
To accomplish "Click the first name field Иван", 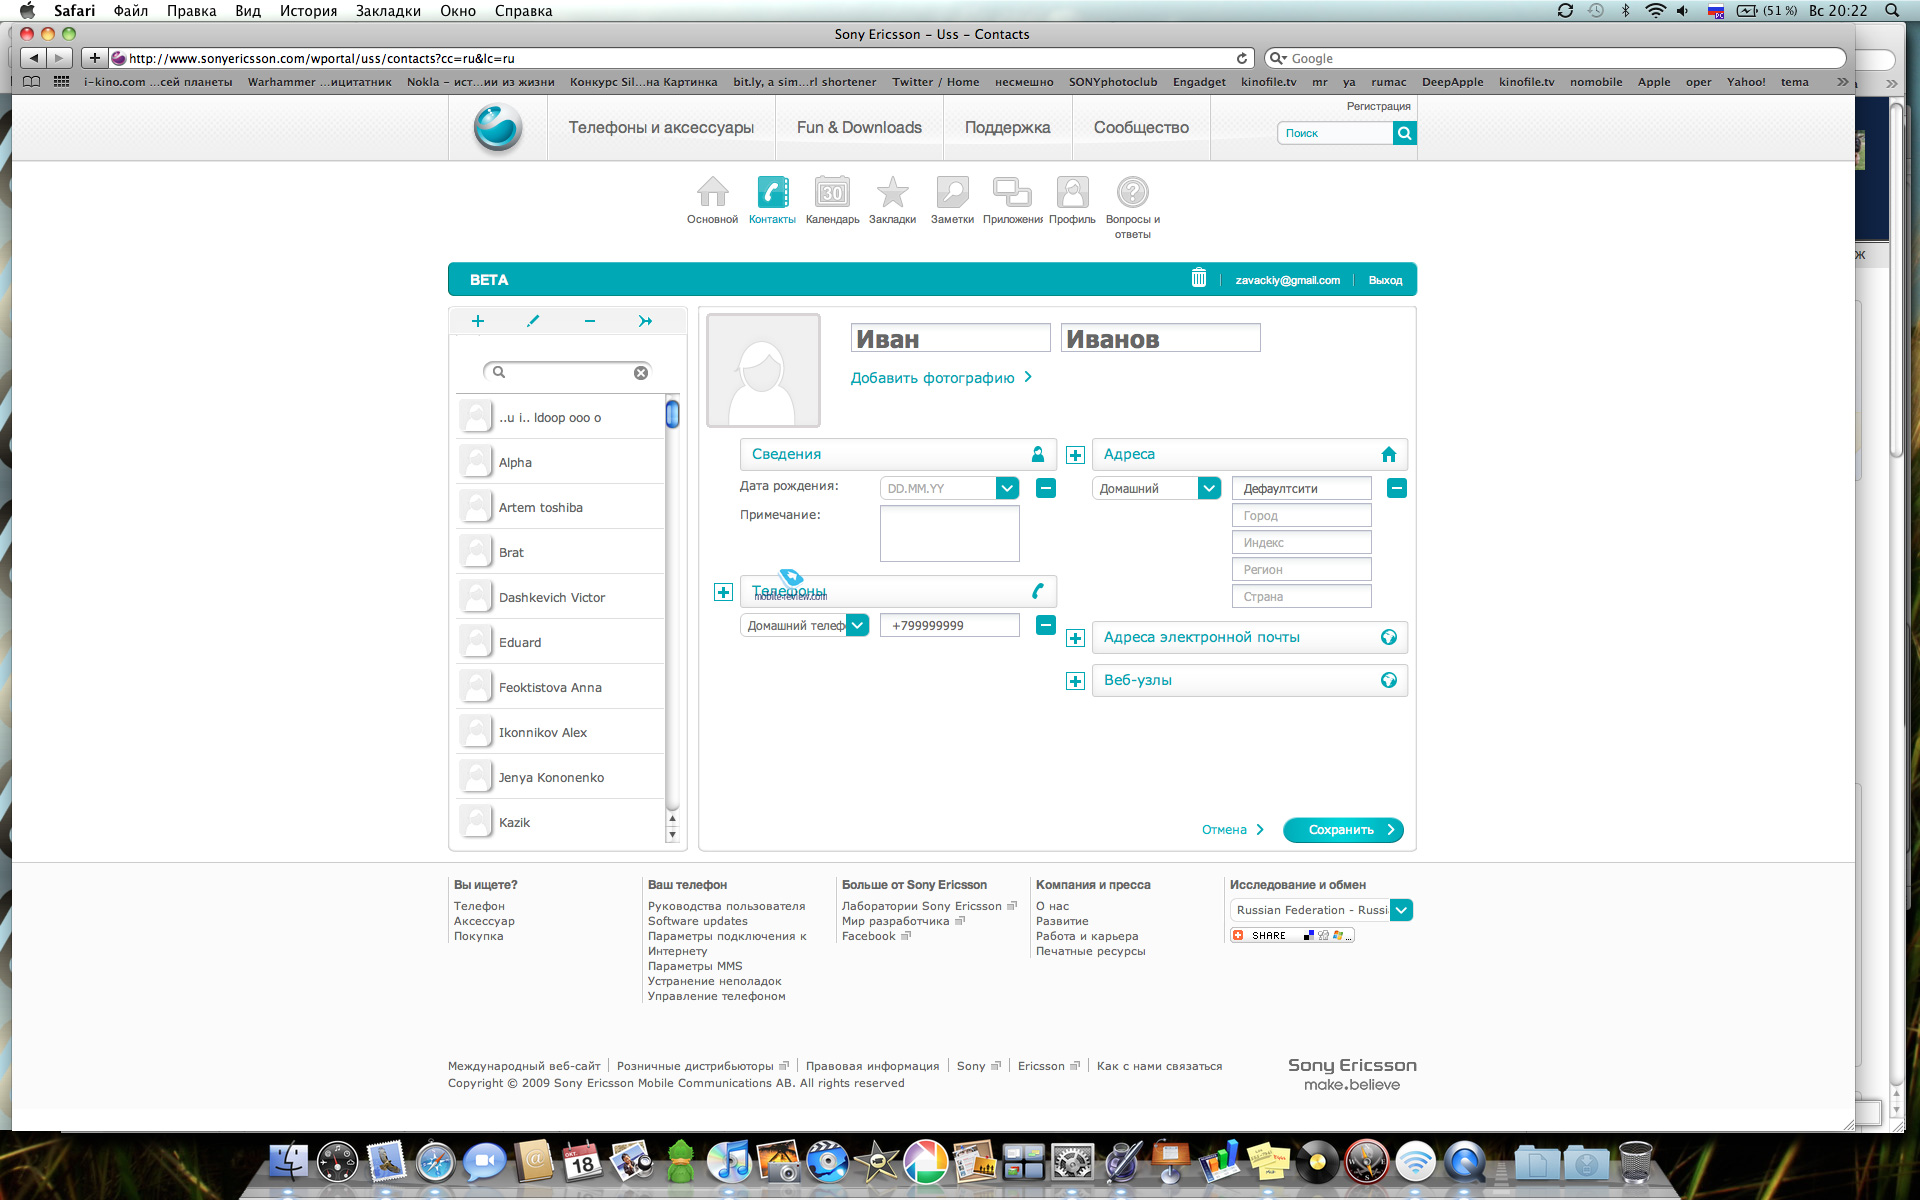I will tap(950, 338).
